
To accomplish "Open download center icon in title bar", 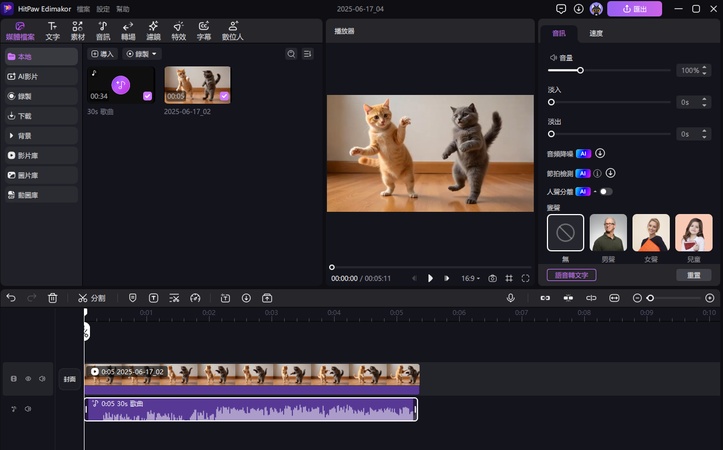I will pyautogui.click(x=579, y=9).
